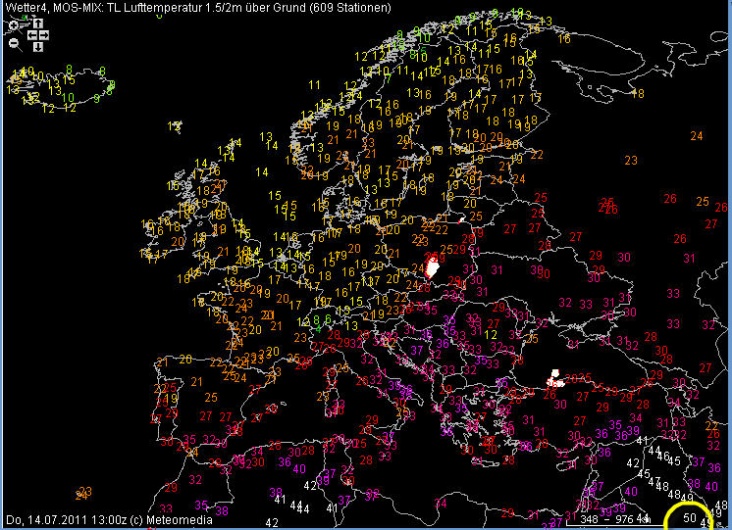This screenshot has width=732, height=530.
Task: Pan the map right with the arrow
Action: coord(44,35)
